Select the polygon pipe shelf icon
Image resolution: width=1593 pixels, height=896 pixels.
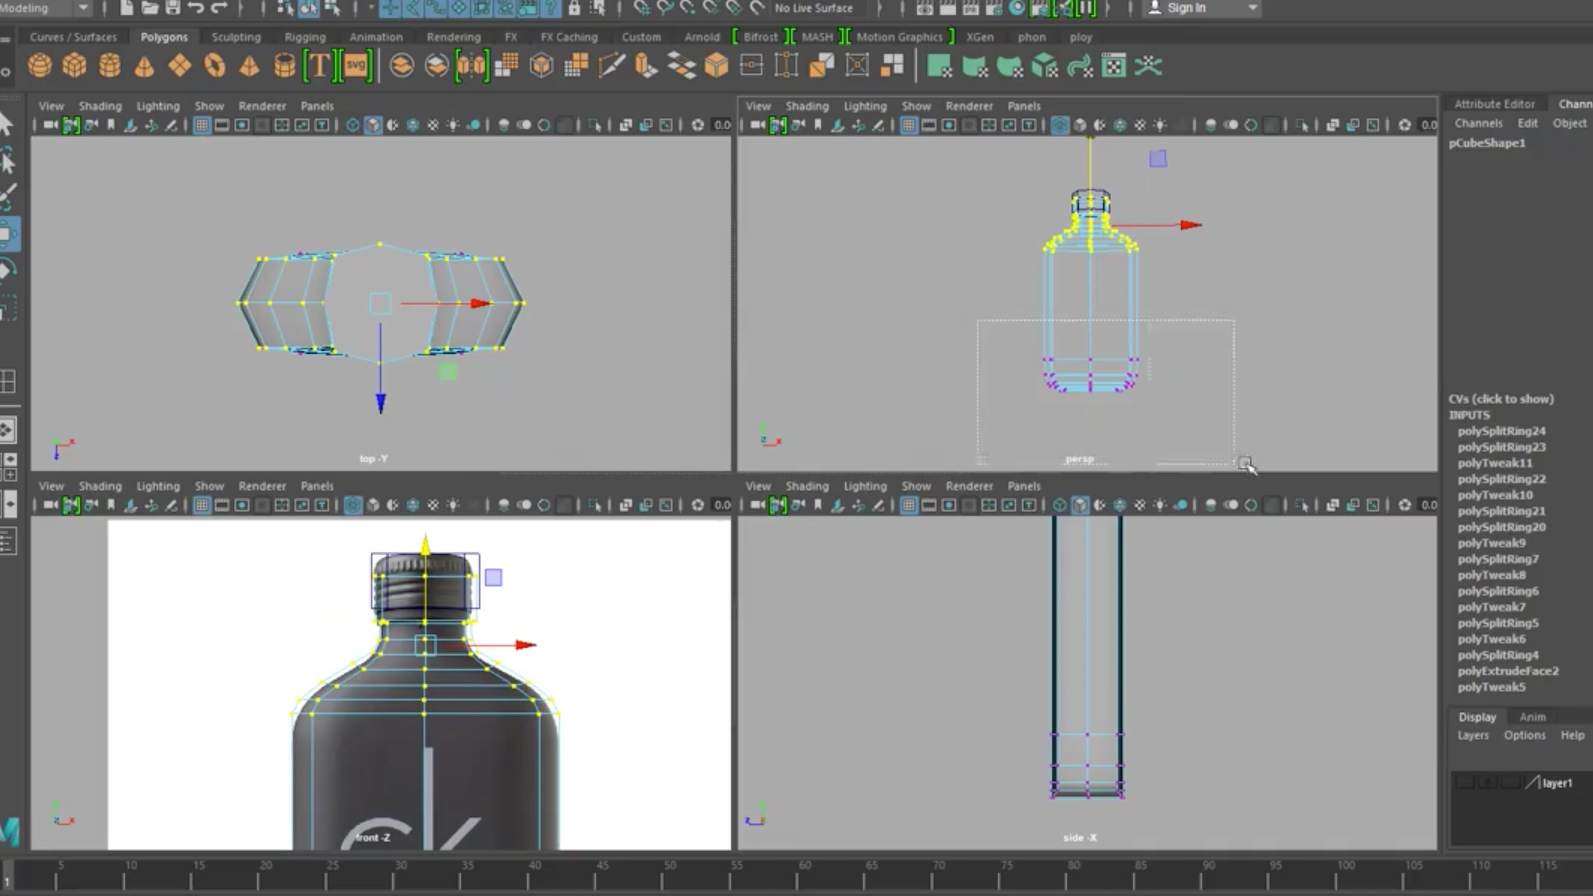[x=284, y=66]
